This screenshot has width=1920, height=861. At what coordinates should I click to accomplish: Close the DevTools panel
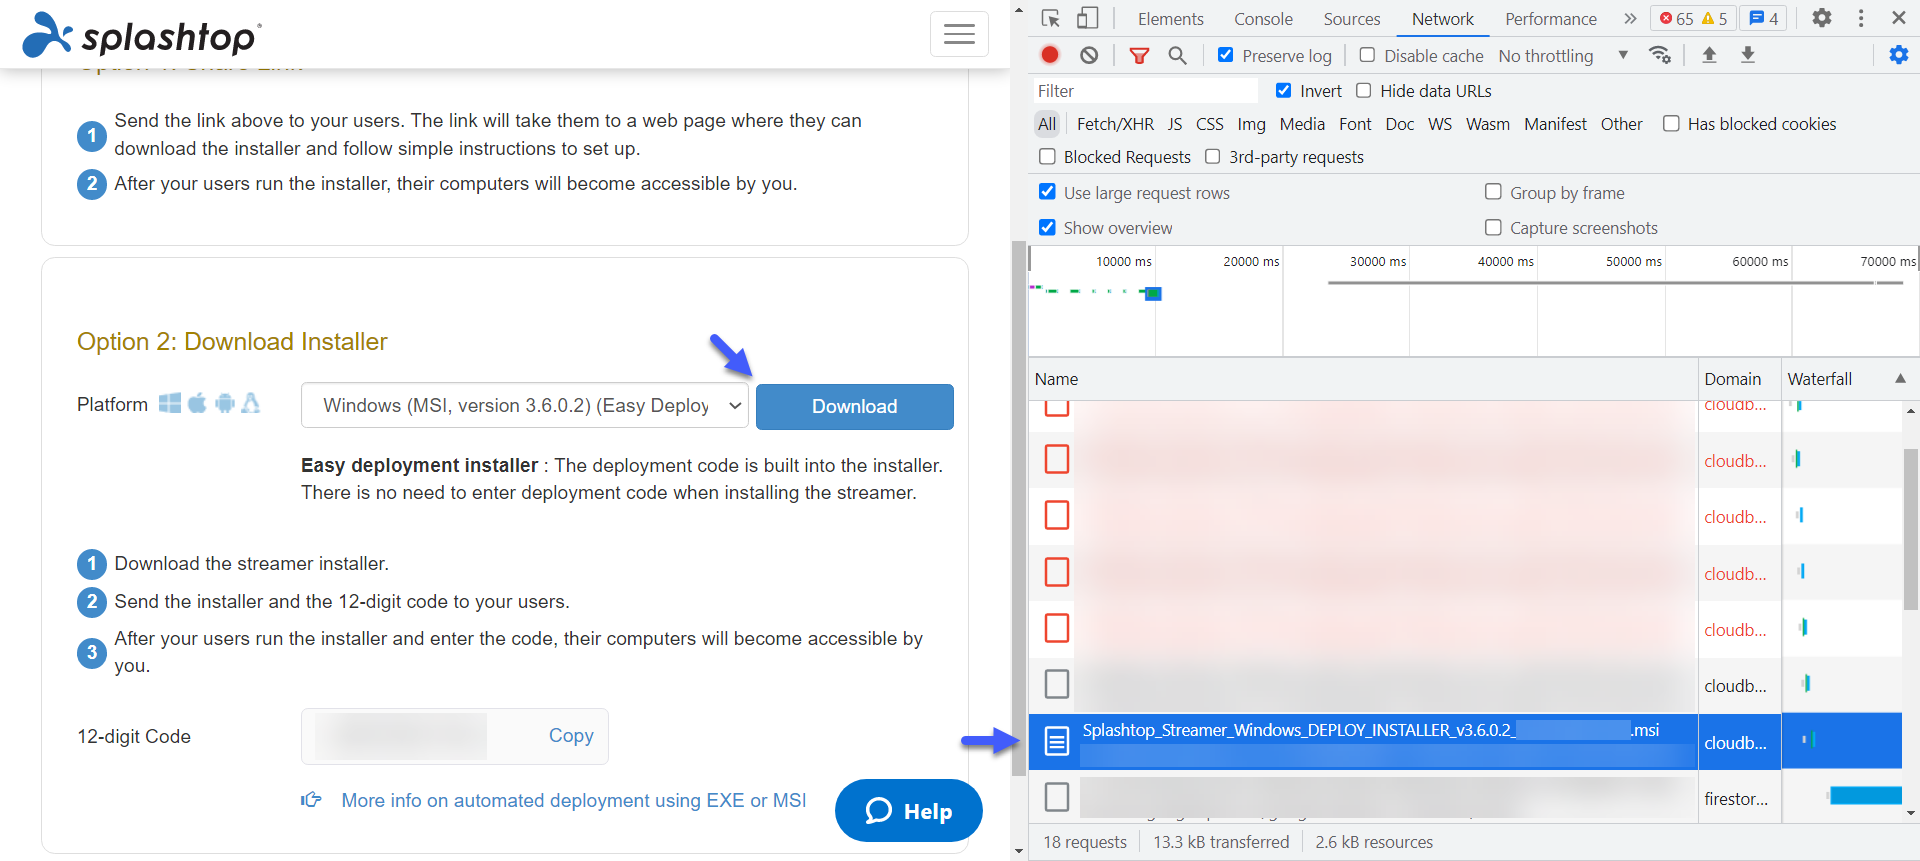click(1899, 18)
